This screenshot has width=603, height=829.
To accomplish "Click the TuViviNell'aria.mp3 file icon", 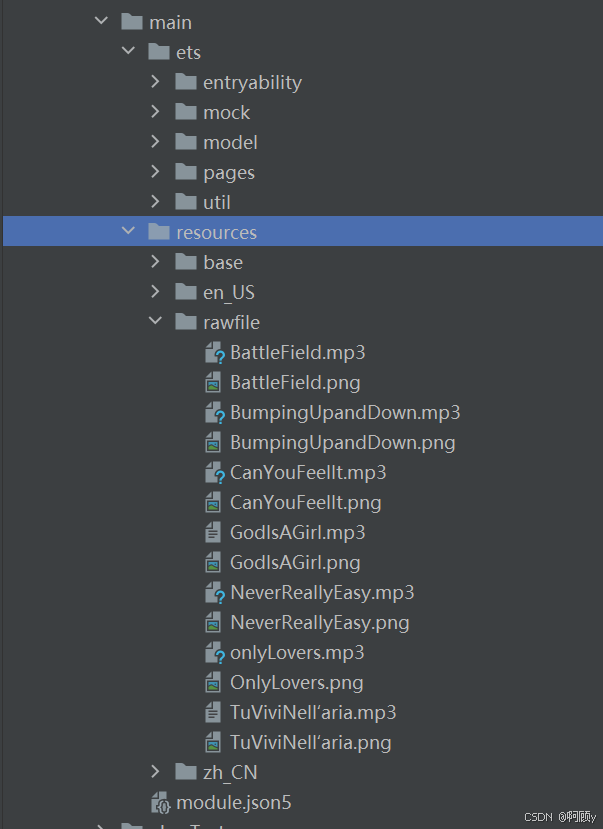I will point(213,713).
